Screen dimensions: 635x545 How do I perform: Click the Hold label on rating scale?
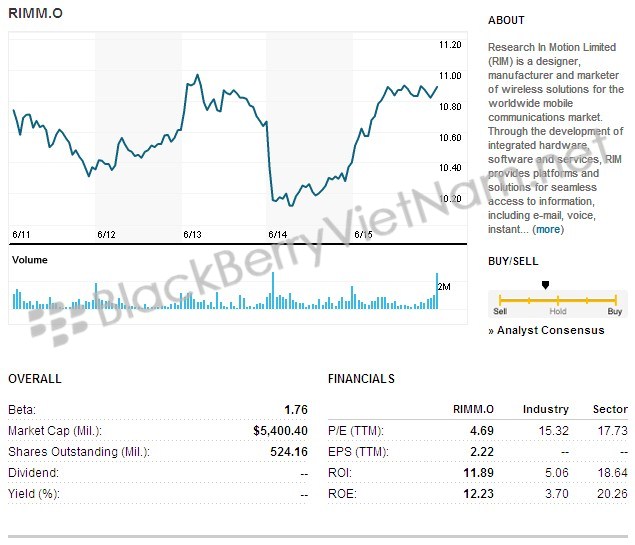tap(557, 312)
